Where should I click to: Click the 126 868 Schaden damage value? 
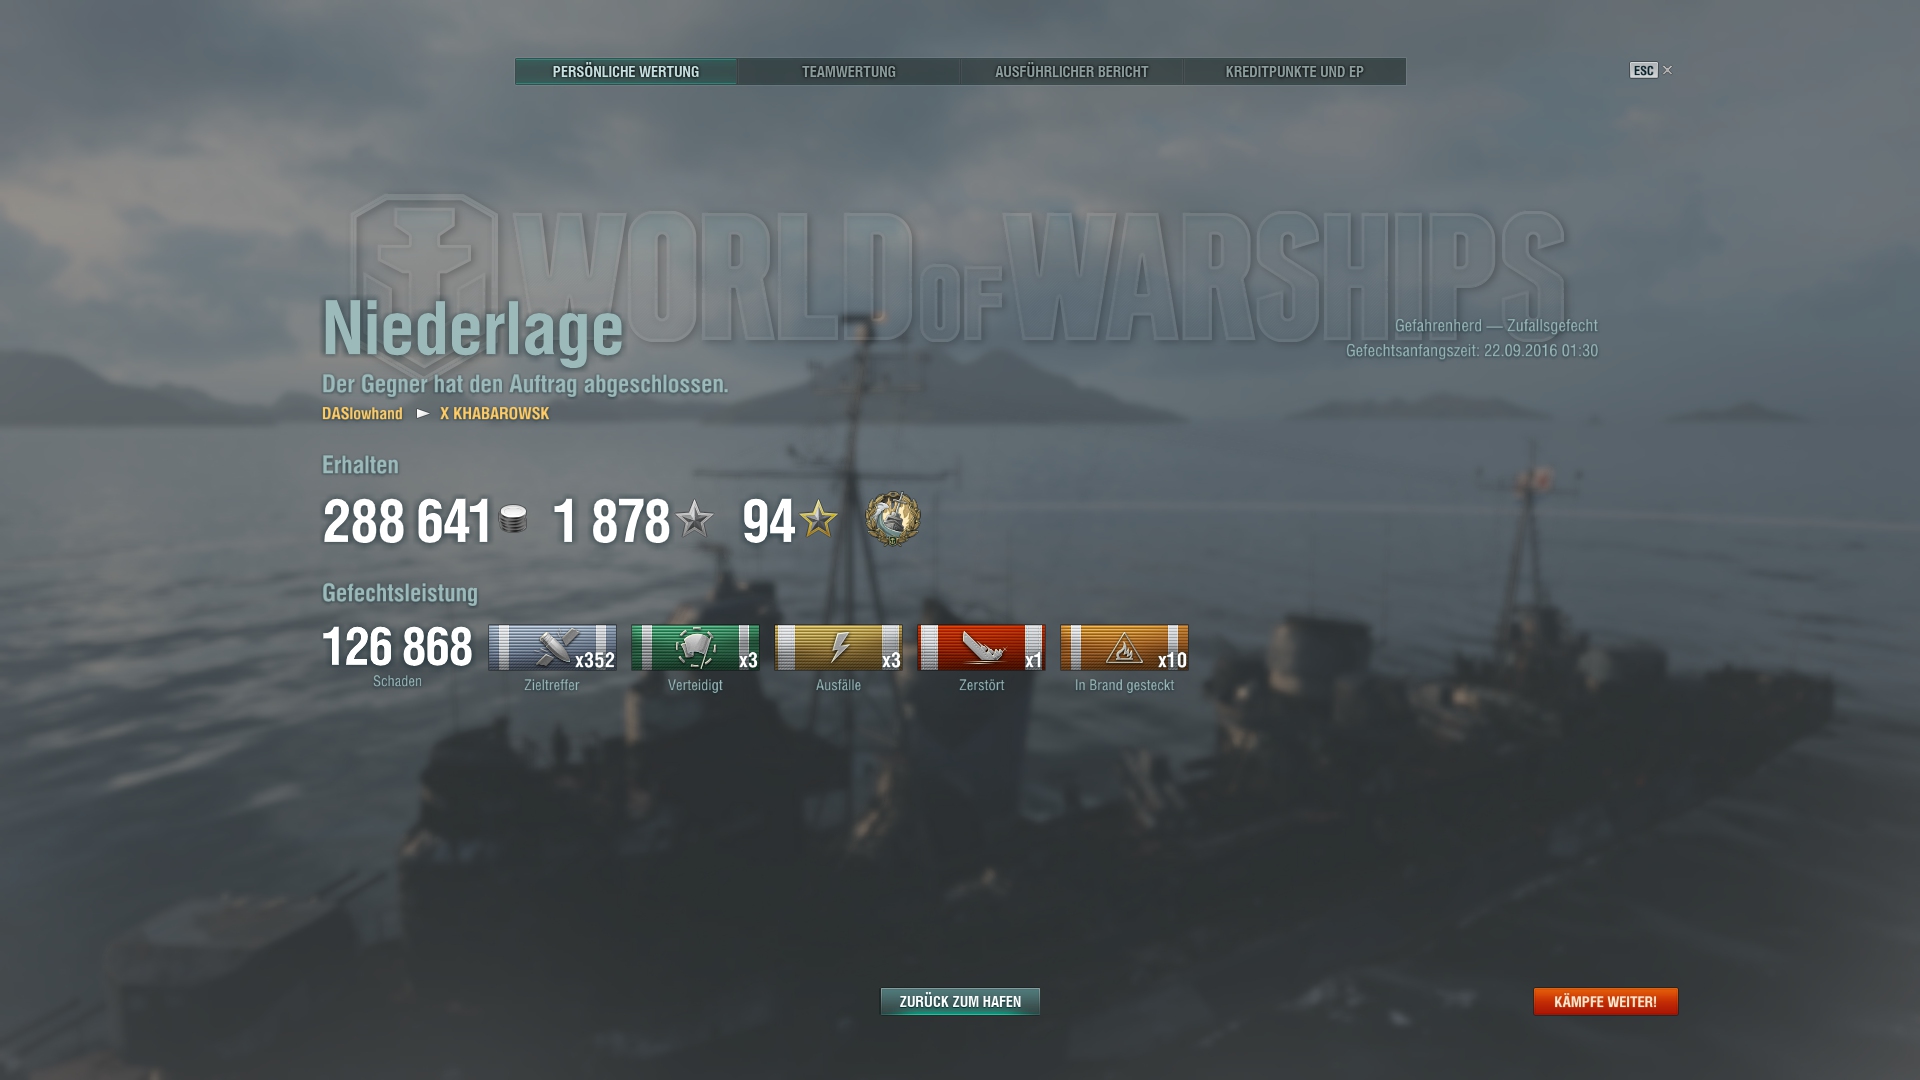click(397, 647)
